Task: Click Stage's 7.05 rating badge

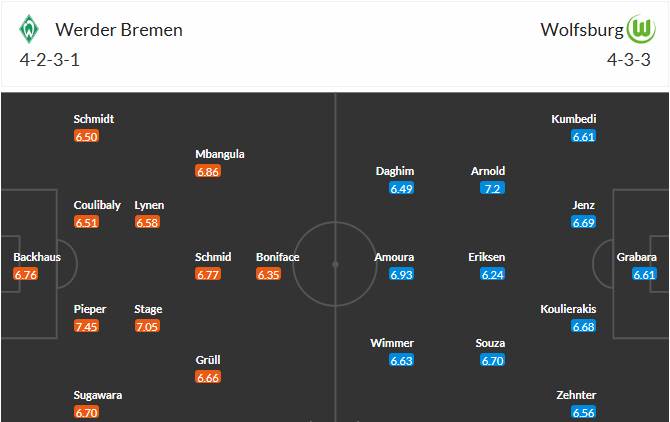Action: [147, 326]
